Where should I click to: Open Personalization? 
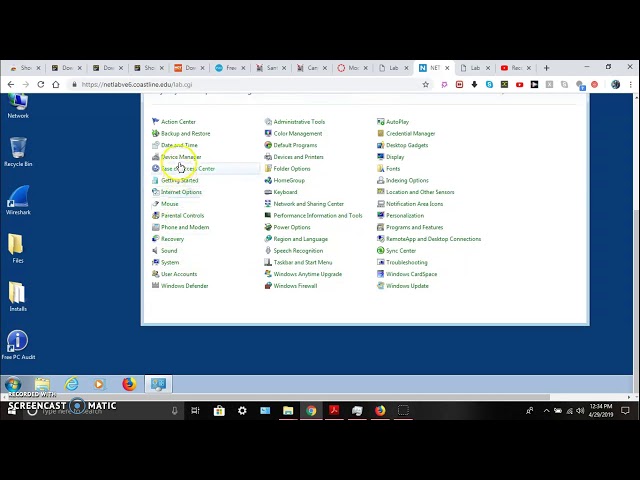tap(405, 216)
